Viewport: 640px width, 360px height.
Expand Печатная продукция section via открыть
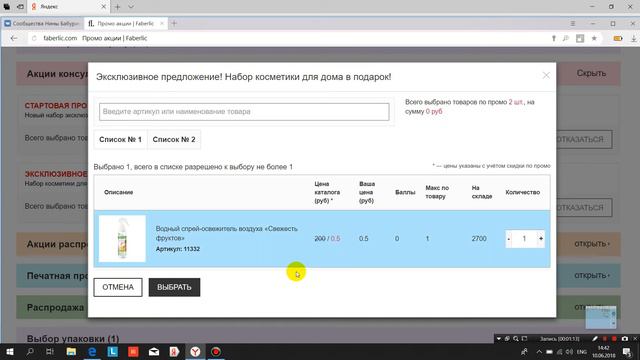coord(592,276)
